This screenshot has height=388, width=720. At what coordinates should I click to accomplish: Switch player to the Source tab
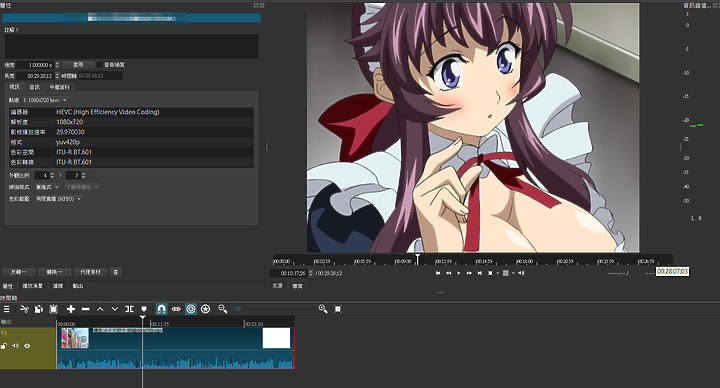[277, 286]
